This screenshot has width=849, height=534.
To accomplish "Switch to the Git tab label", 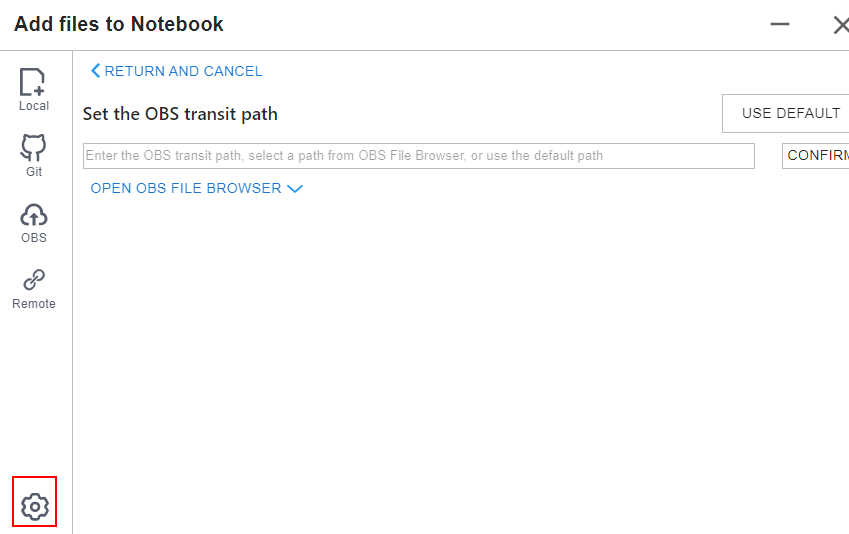I will pyautogui.click(x=34, y=172).
